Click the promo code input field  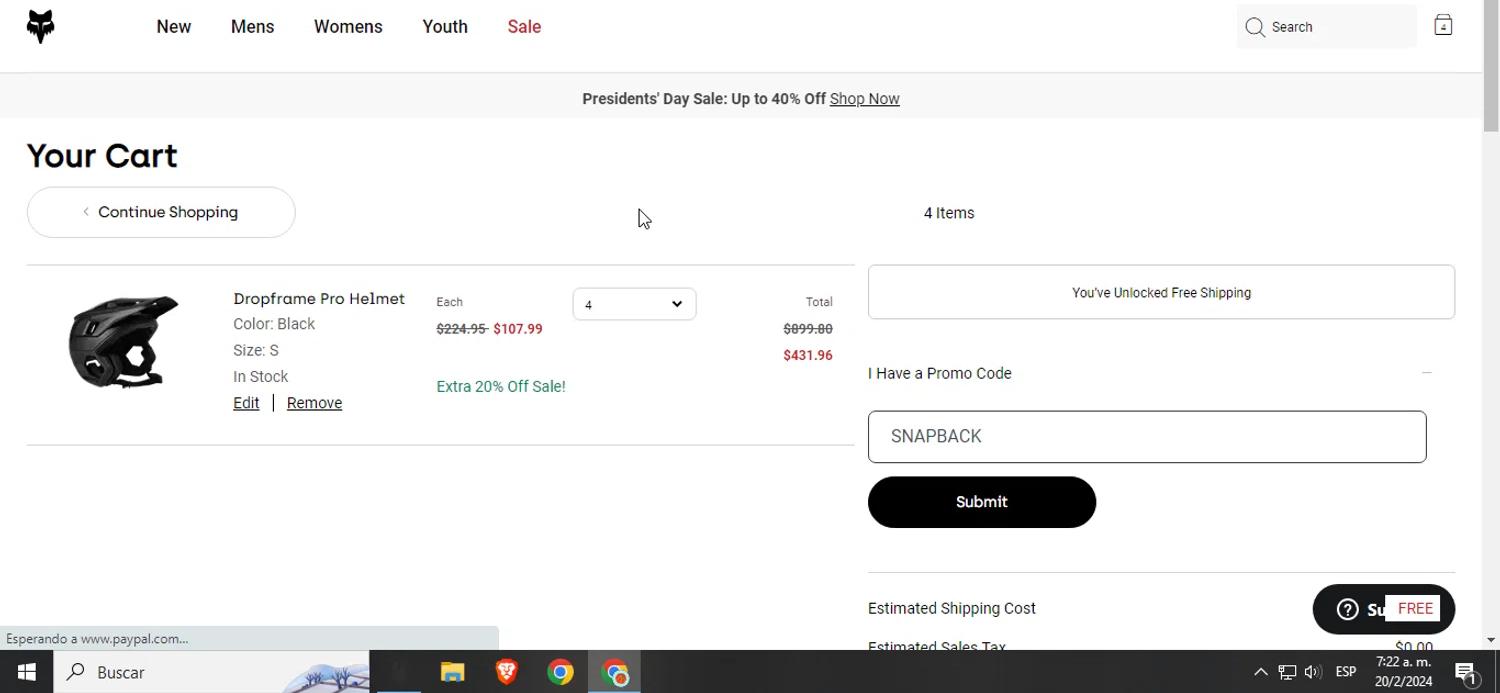(x=1146, y=437)
